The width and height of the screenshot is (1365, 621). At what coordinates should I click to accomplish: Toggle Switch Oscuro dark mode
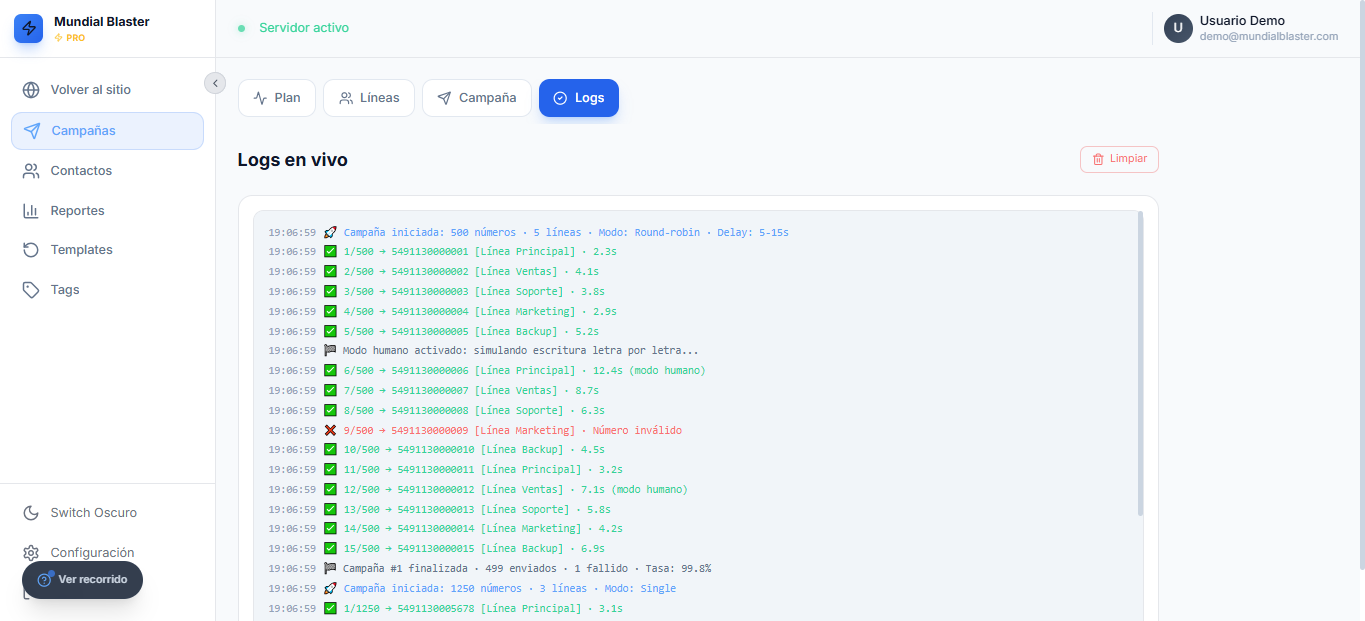(x=107, y=513)
